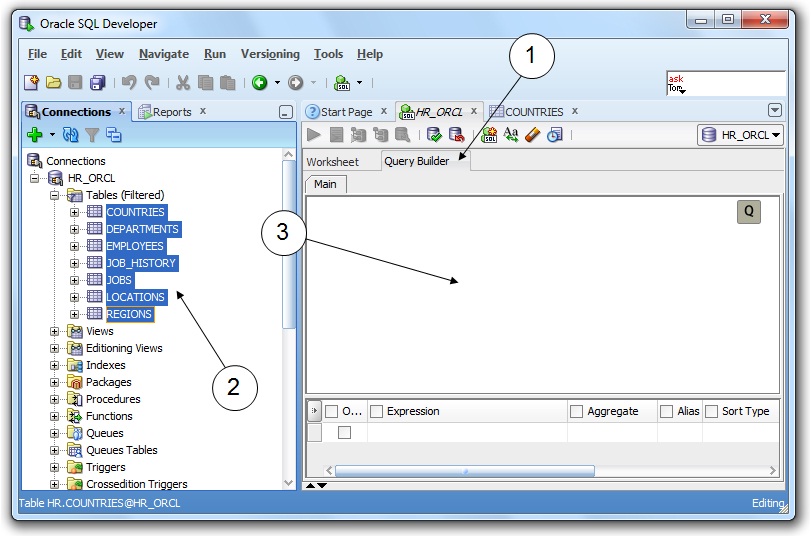Open the HR_ORCL connection dropdown
Screen dimensions: 811x536
741,135
